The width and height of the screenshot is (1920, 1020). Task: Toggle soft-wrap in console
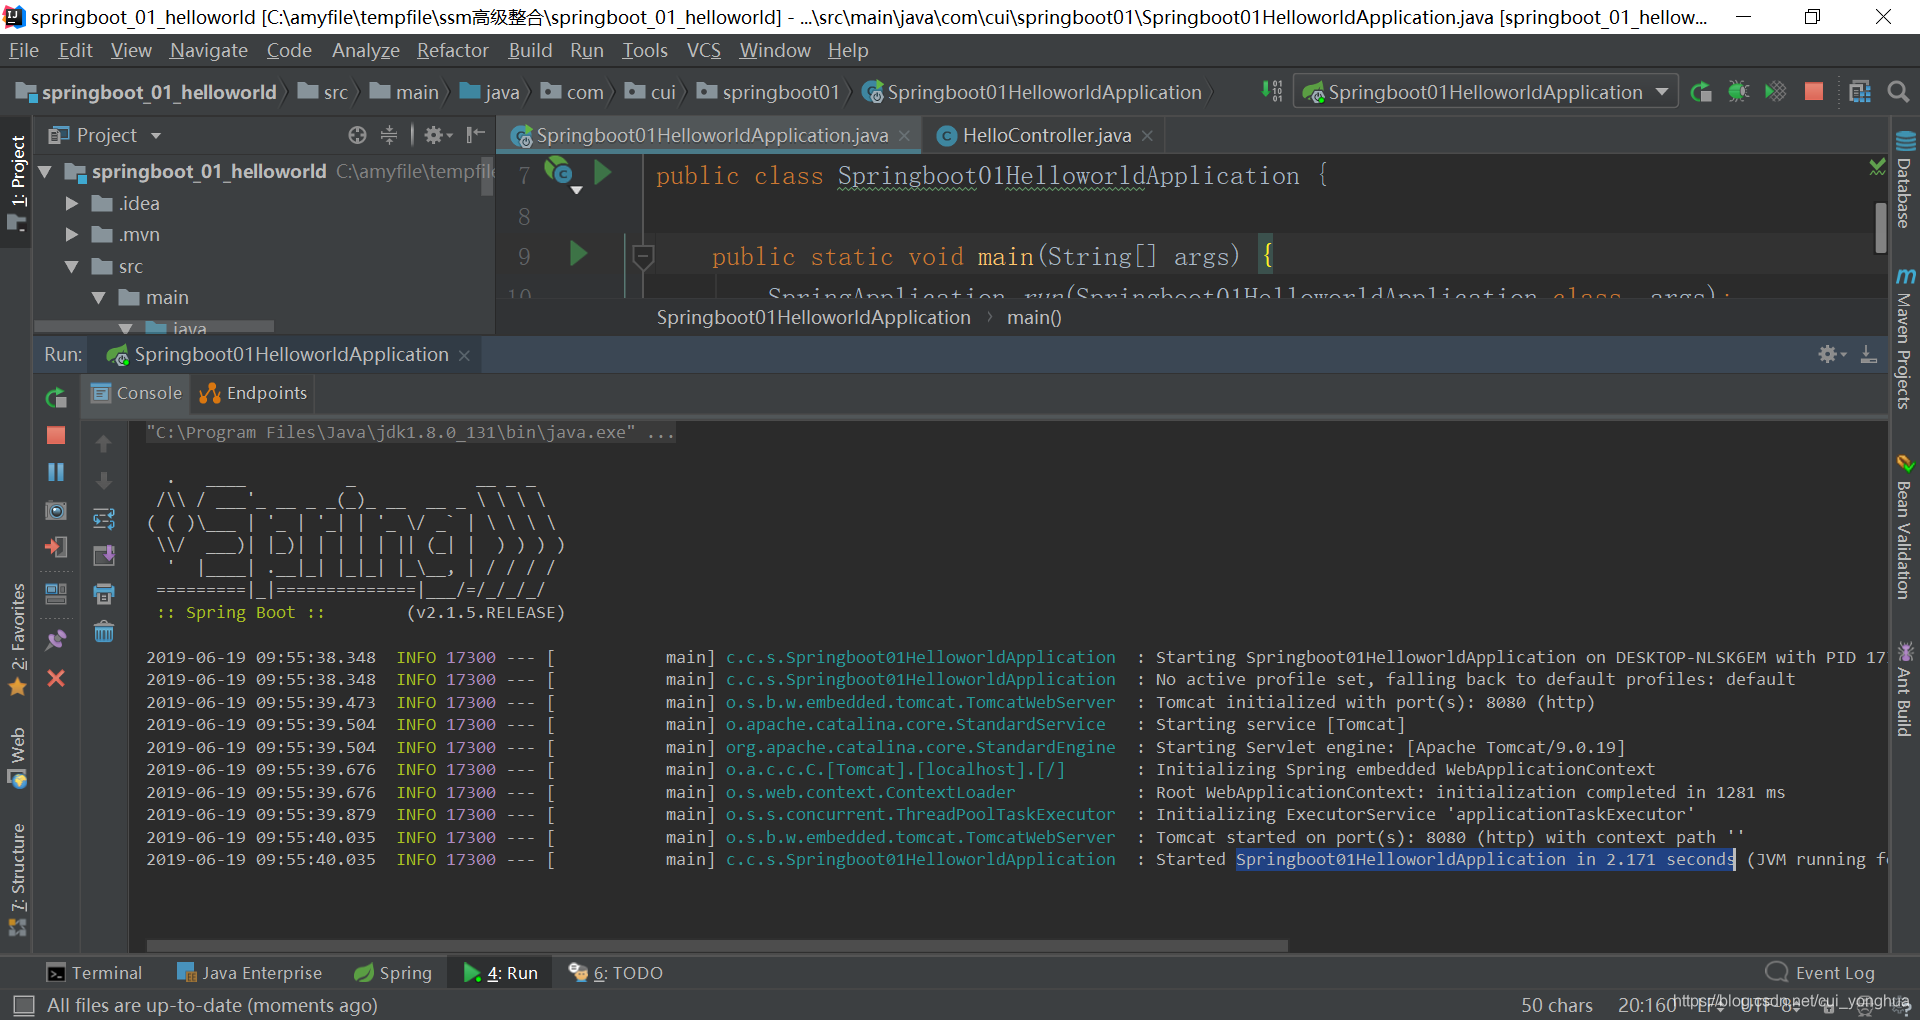click(x=104, y=518)
